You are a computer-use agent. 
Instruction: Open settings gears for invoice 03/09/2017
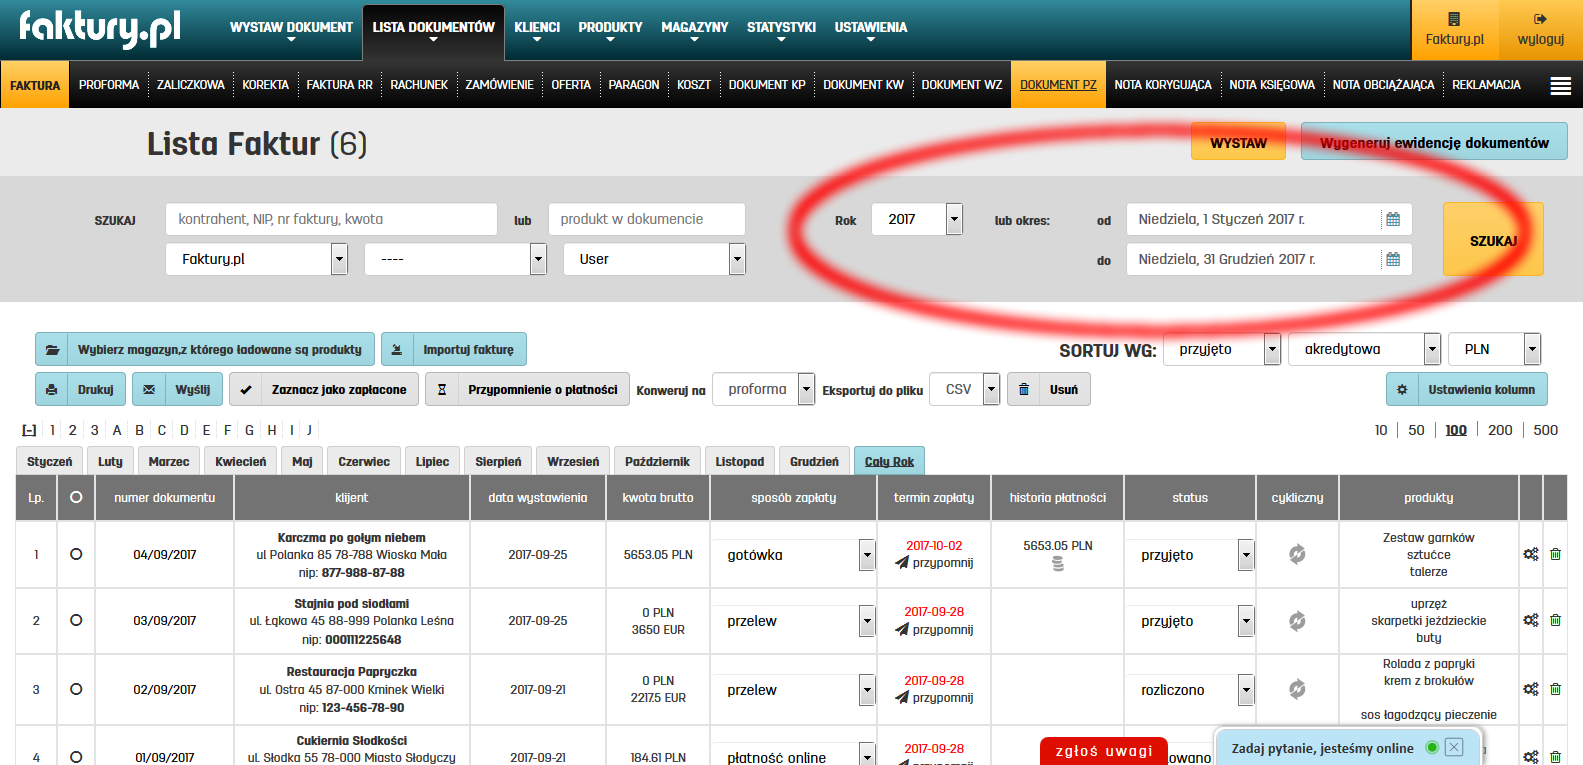(x=1530, y=620)
